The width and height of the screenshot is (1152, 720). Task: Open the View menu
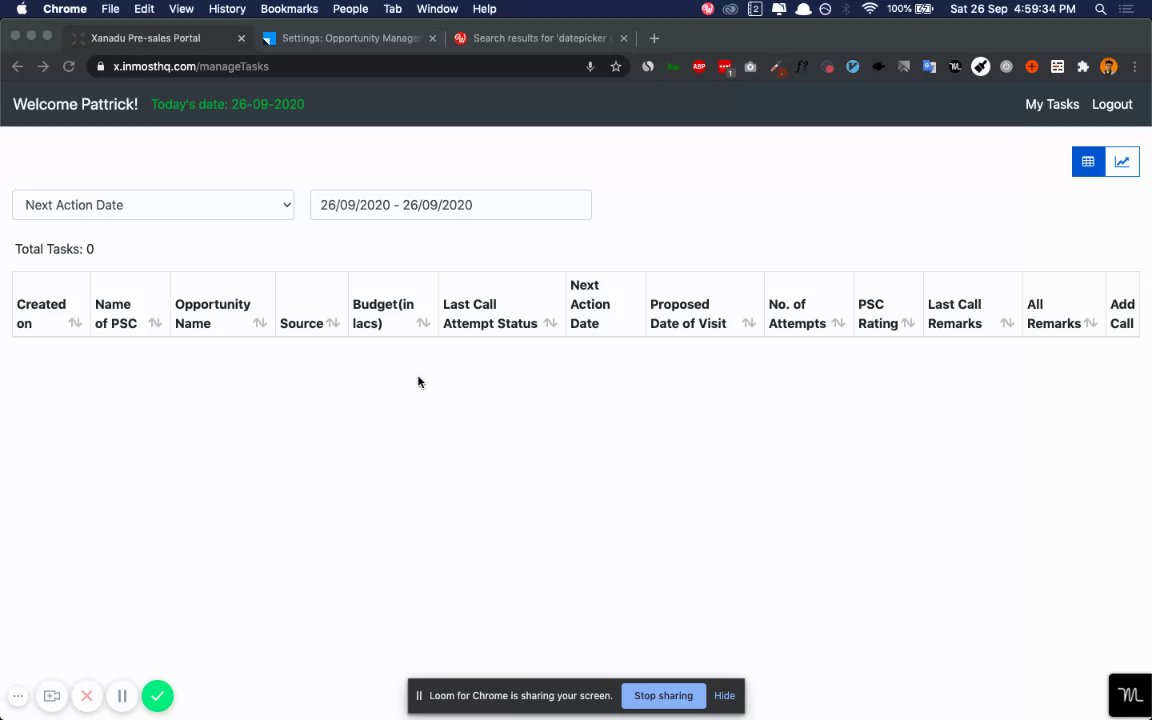[181, 9]
